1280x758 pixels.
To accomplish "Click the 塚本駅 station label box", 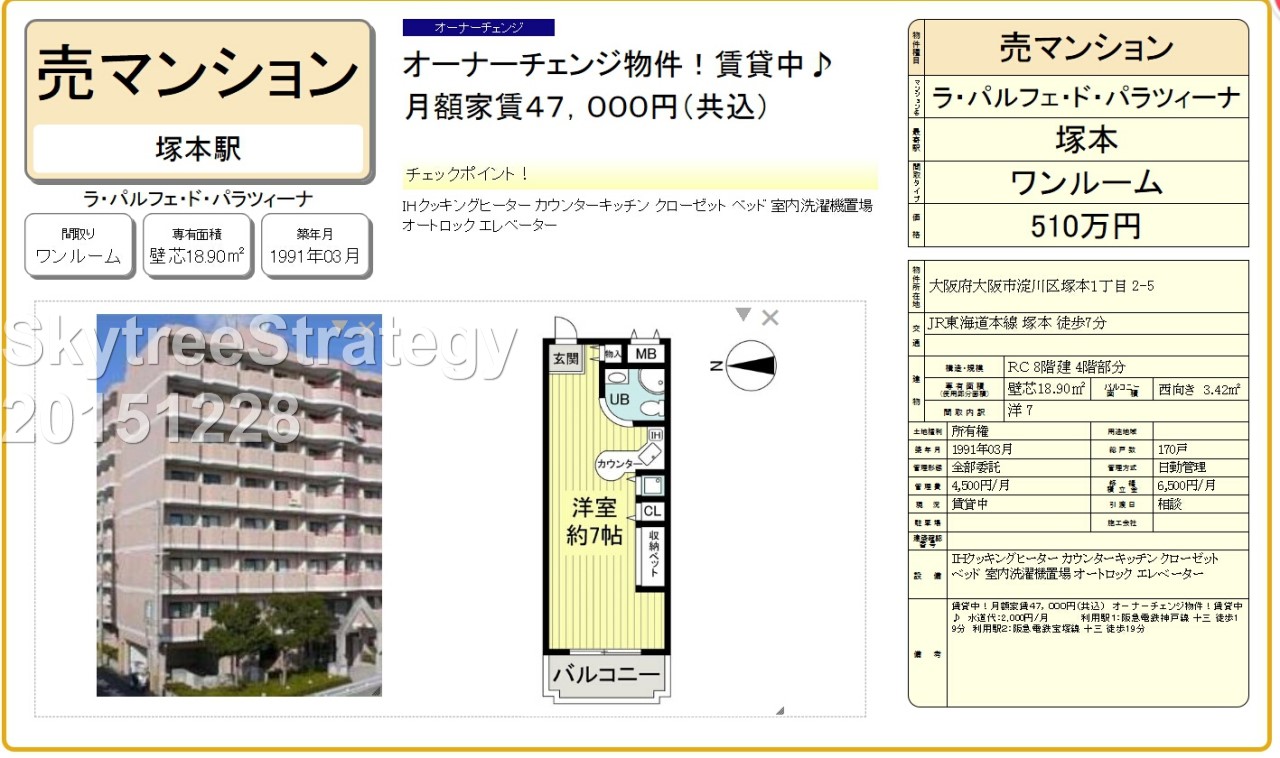I will point(198,149).
